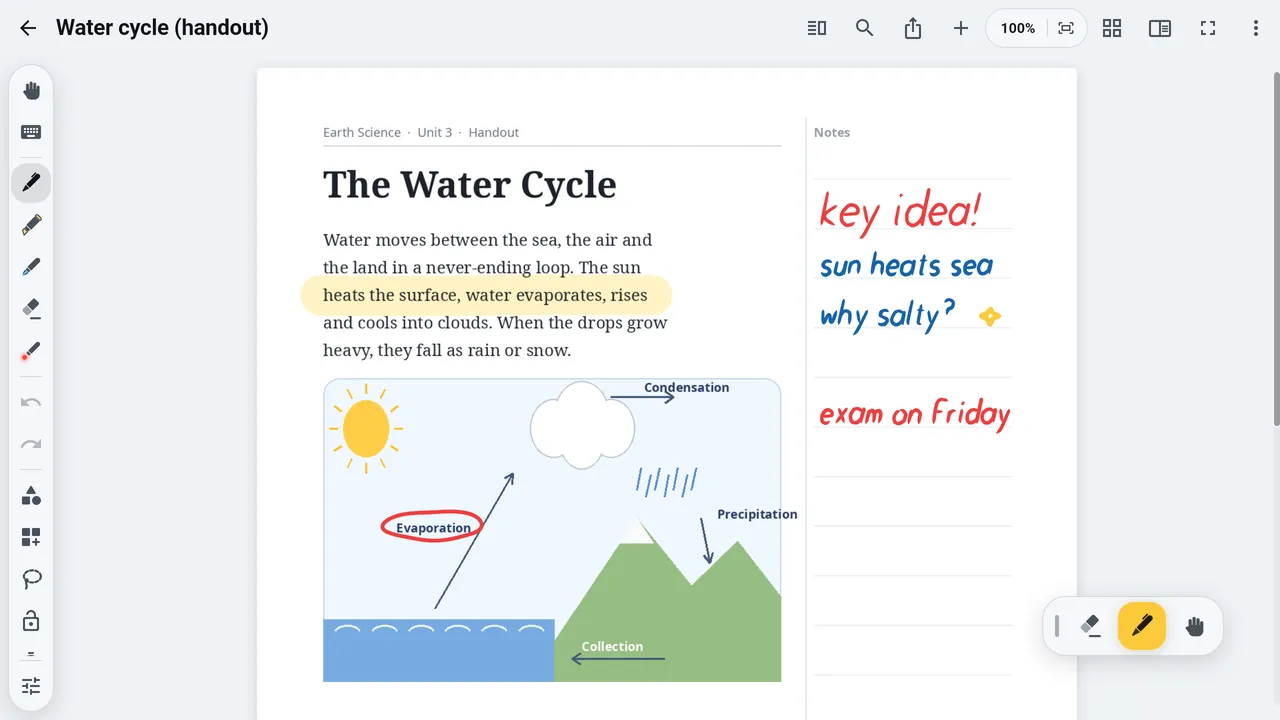
Task: Select the lasso selection tool
Action: click(x=31, y=579)
